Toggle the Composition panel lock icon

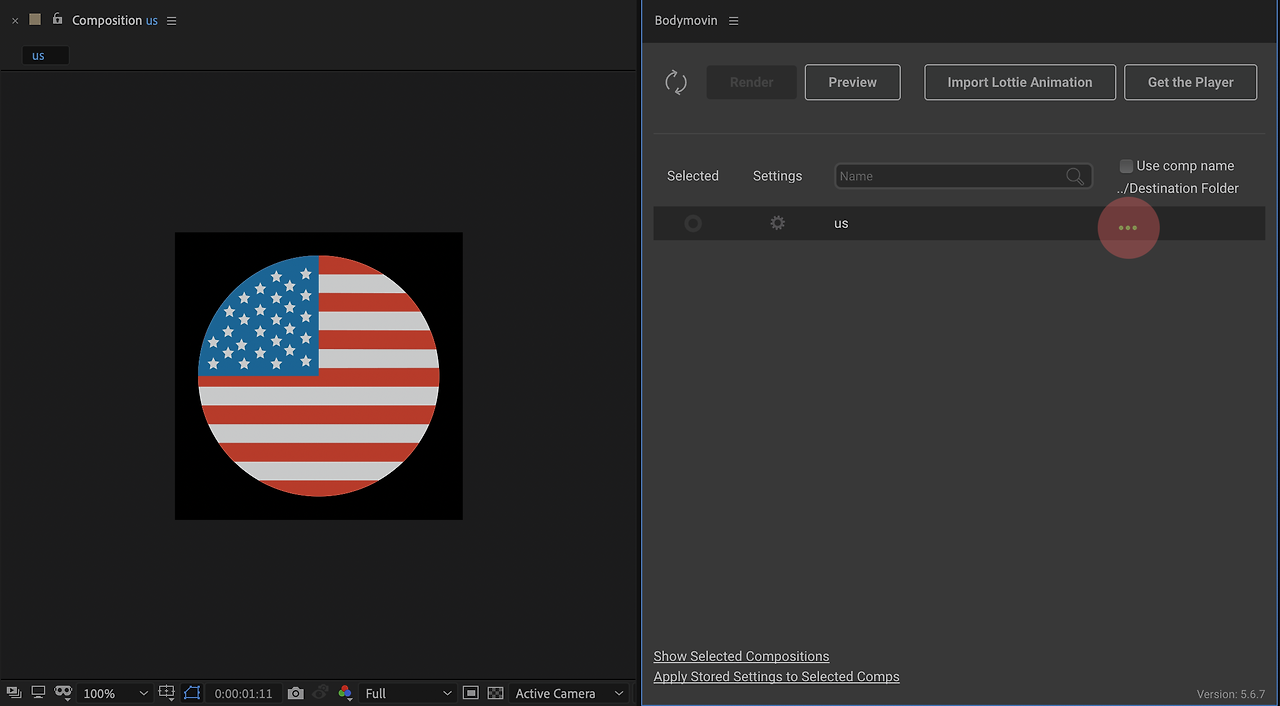pos(57,19)
